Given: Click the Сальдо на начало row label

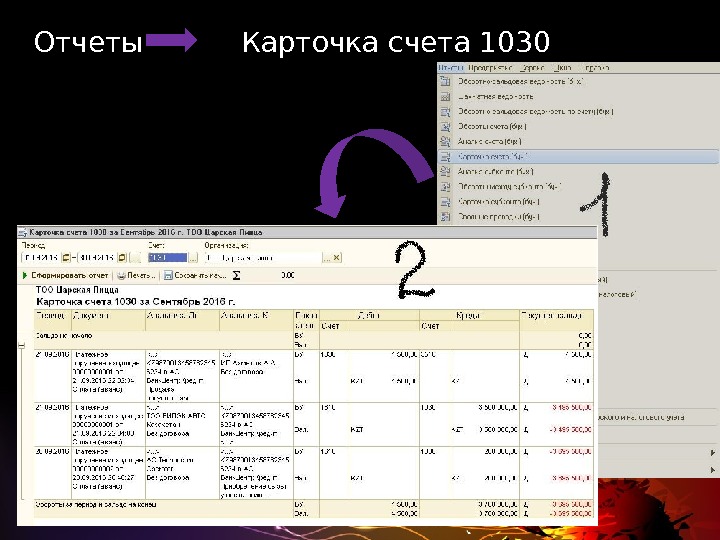Looking at the screenshot, I should 64,336.
